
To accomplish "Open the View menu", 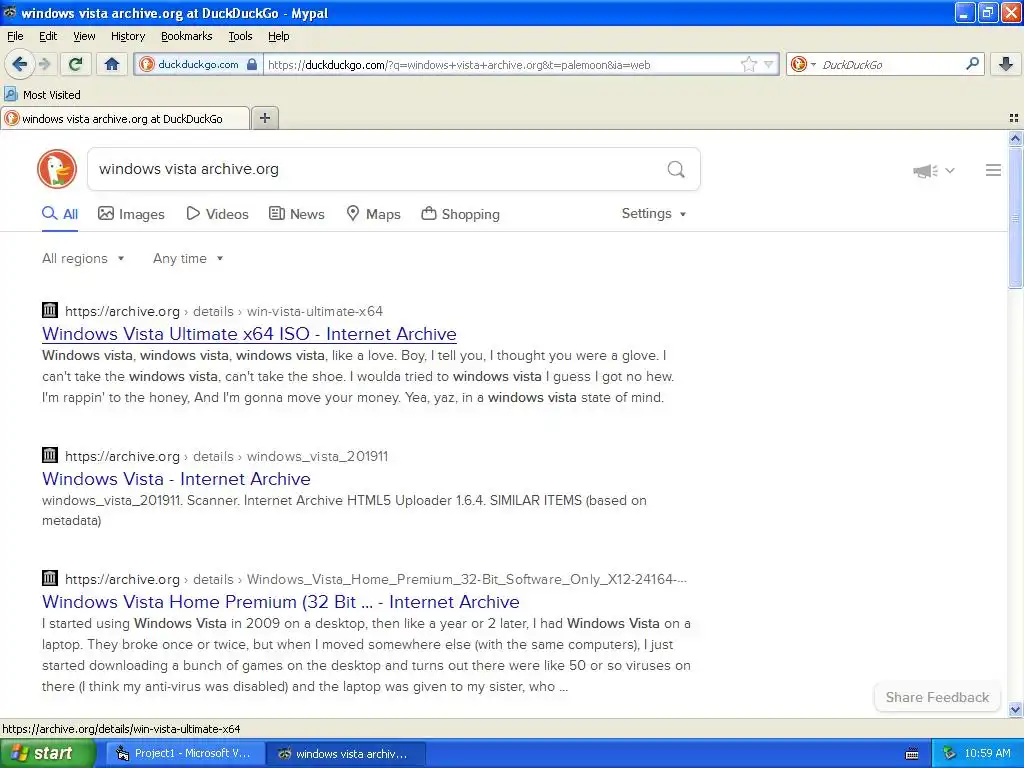I will [84, 36].
